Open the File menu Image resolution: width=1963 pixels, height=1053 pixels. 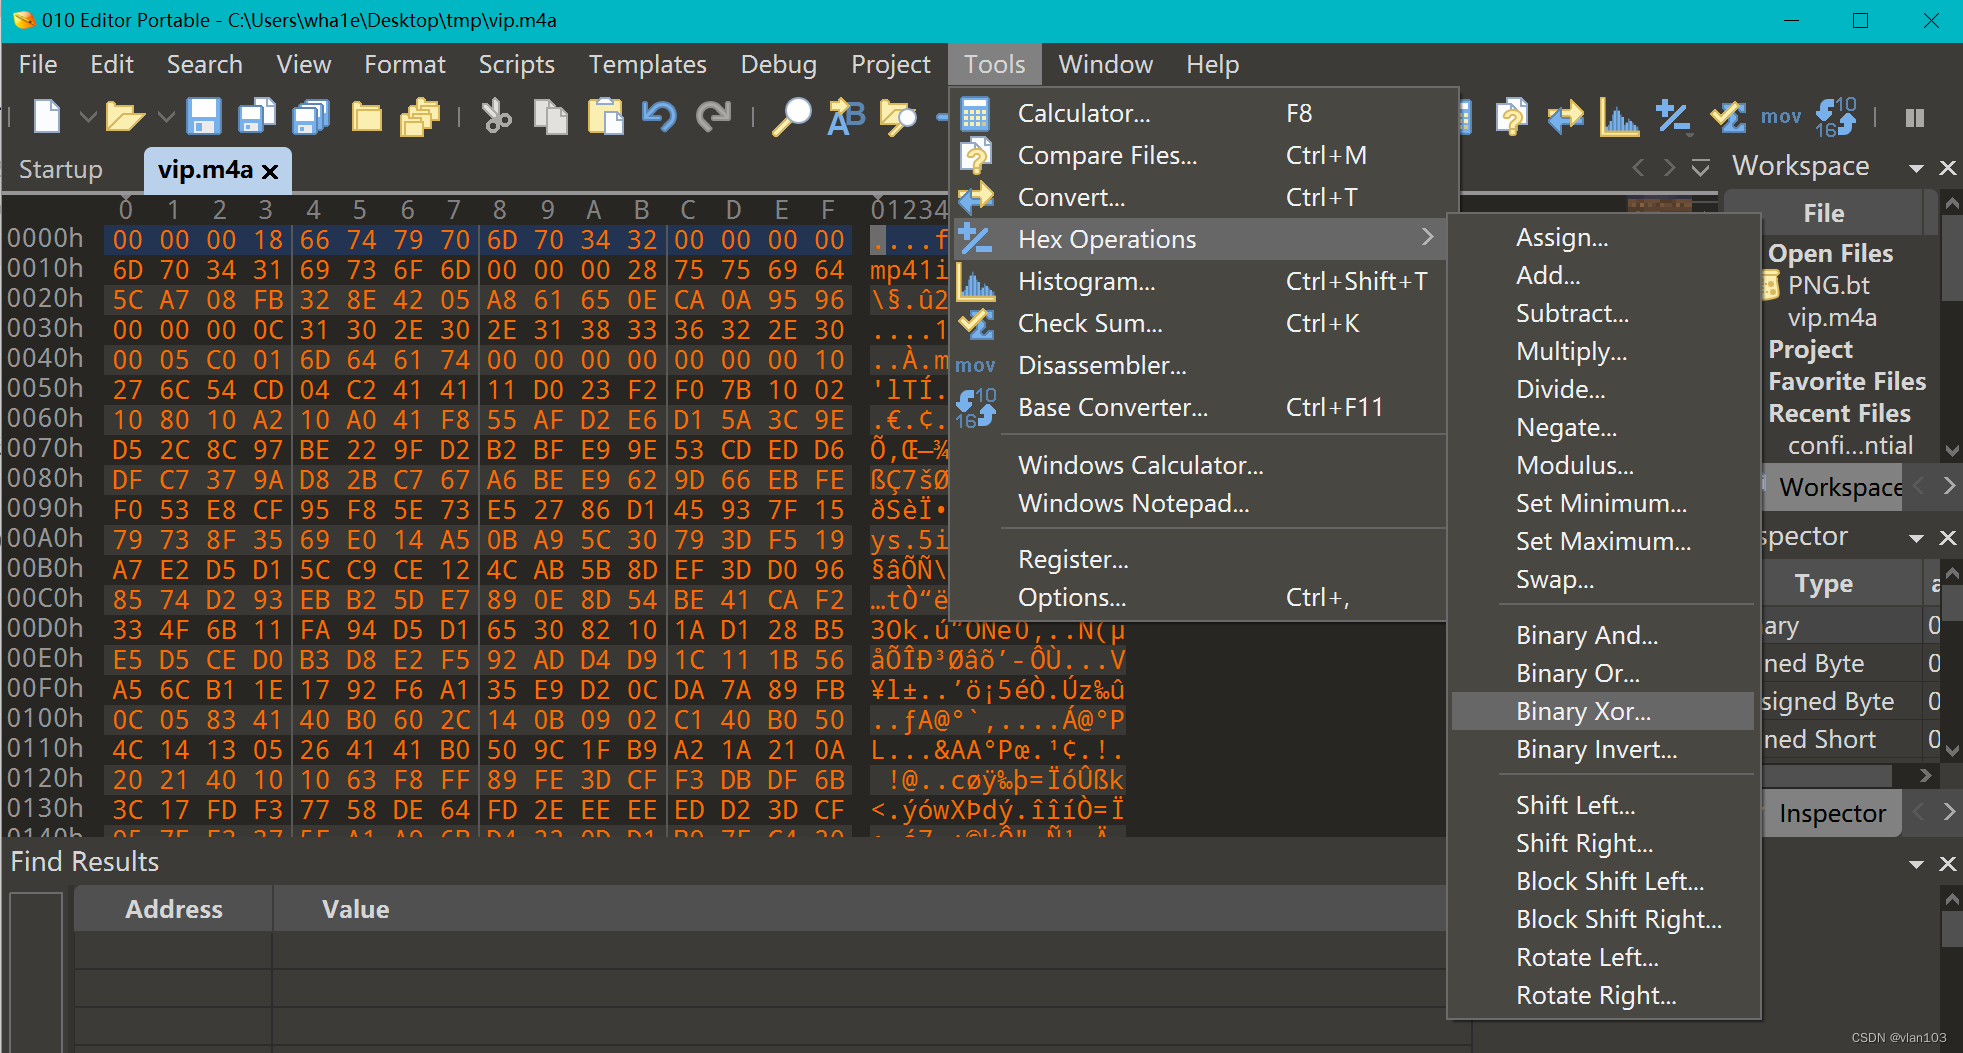[38, 64]
